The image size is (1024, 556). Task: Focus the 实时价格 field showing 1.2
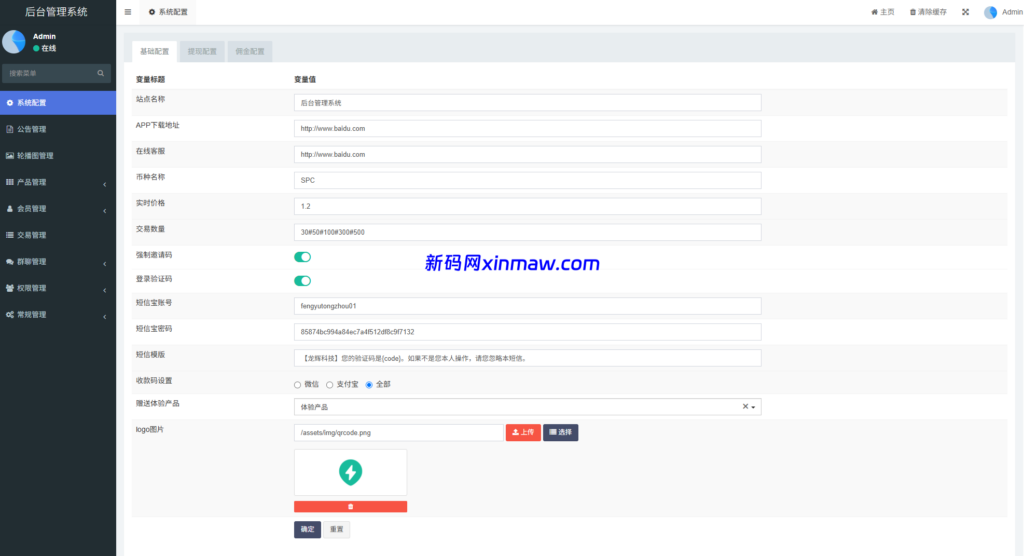527,206
